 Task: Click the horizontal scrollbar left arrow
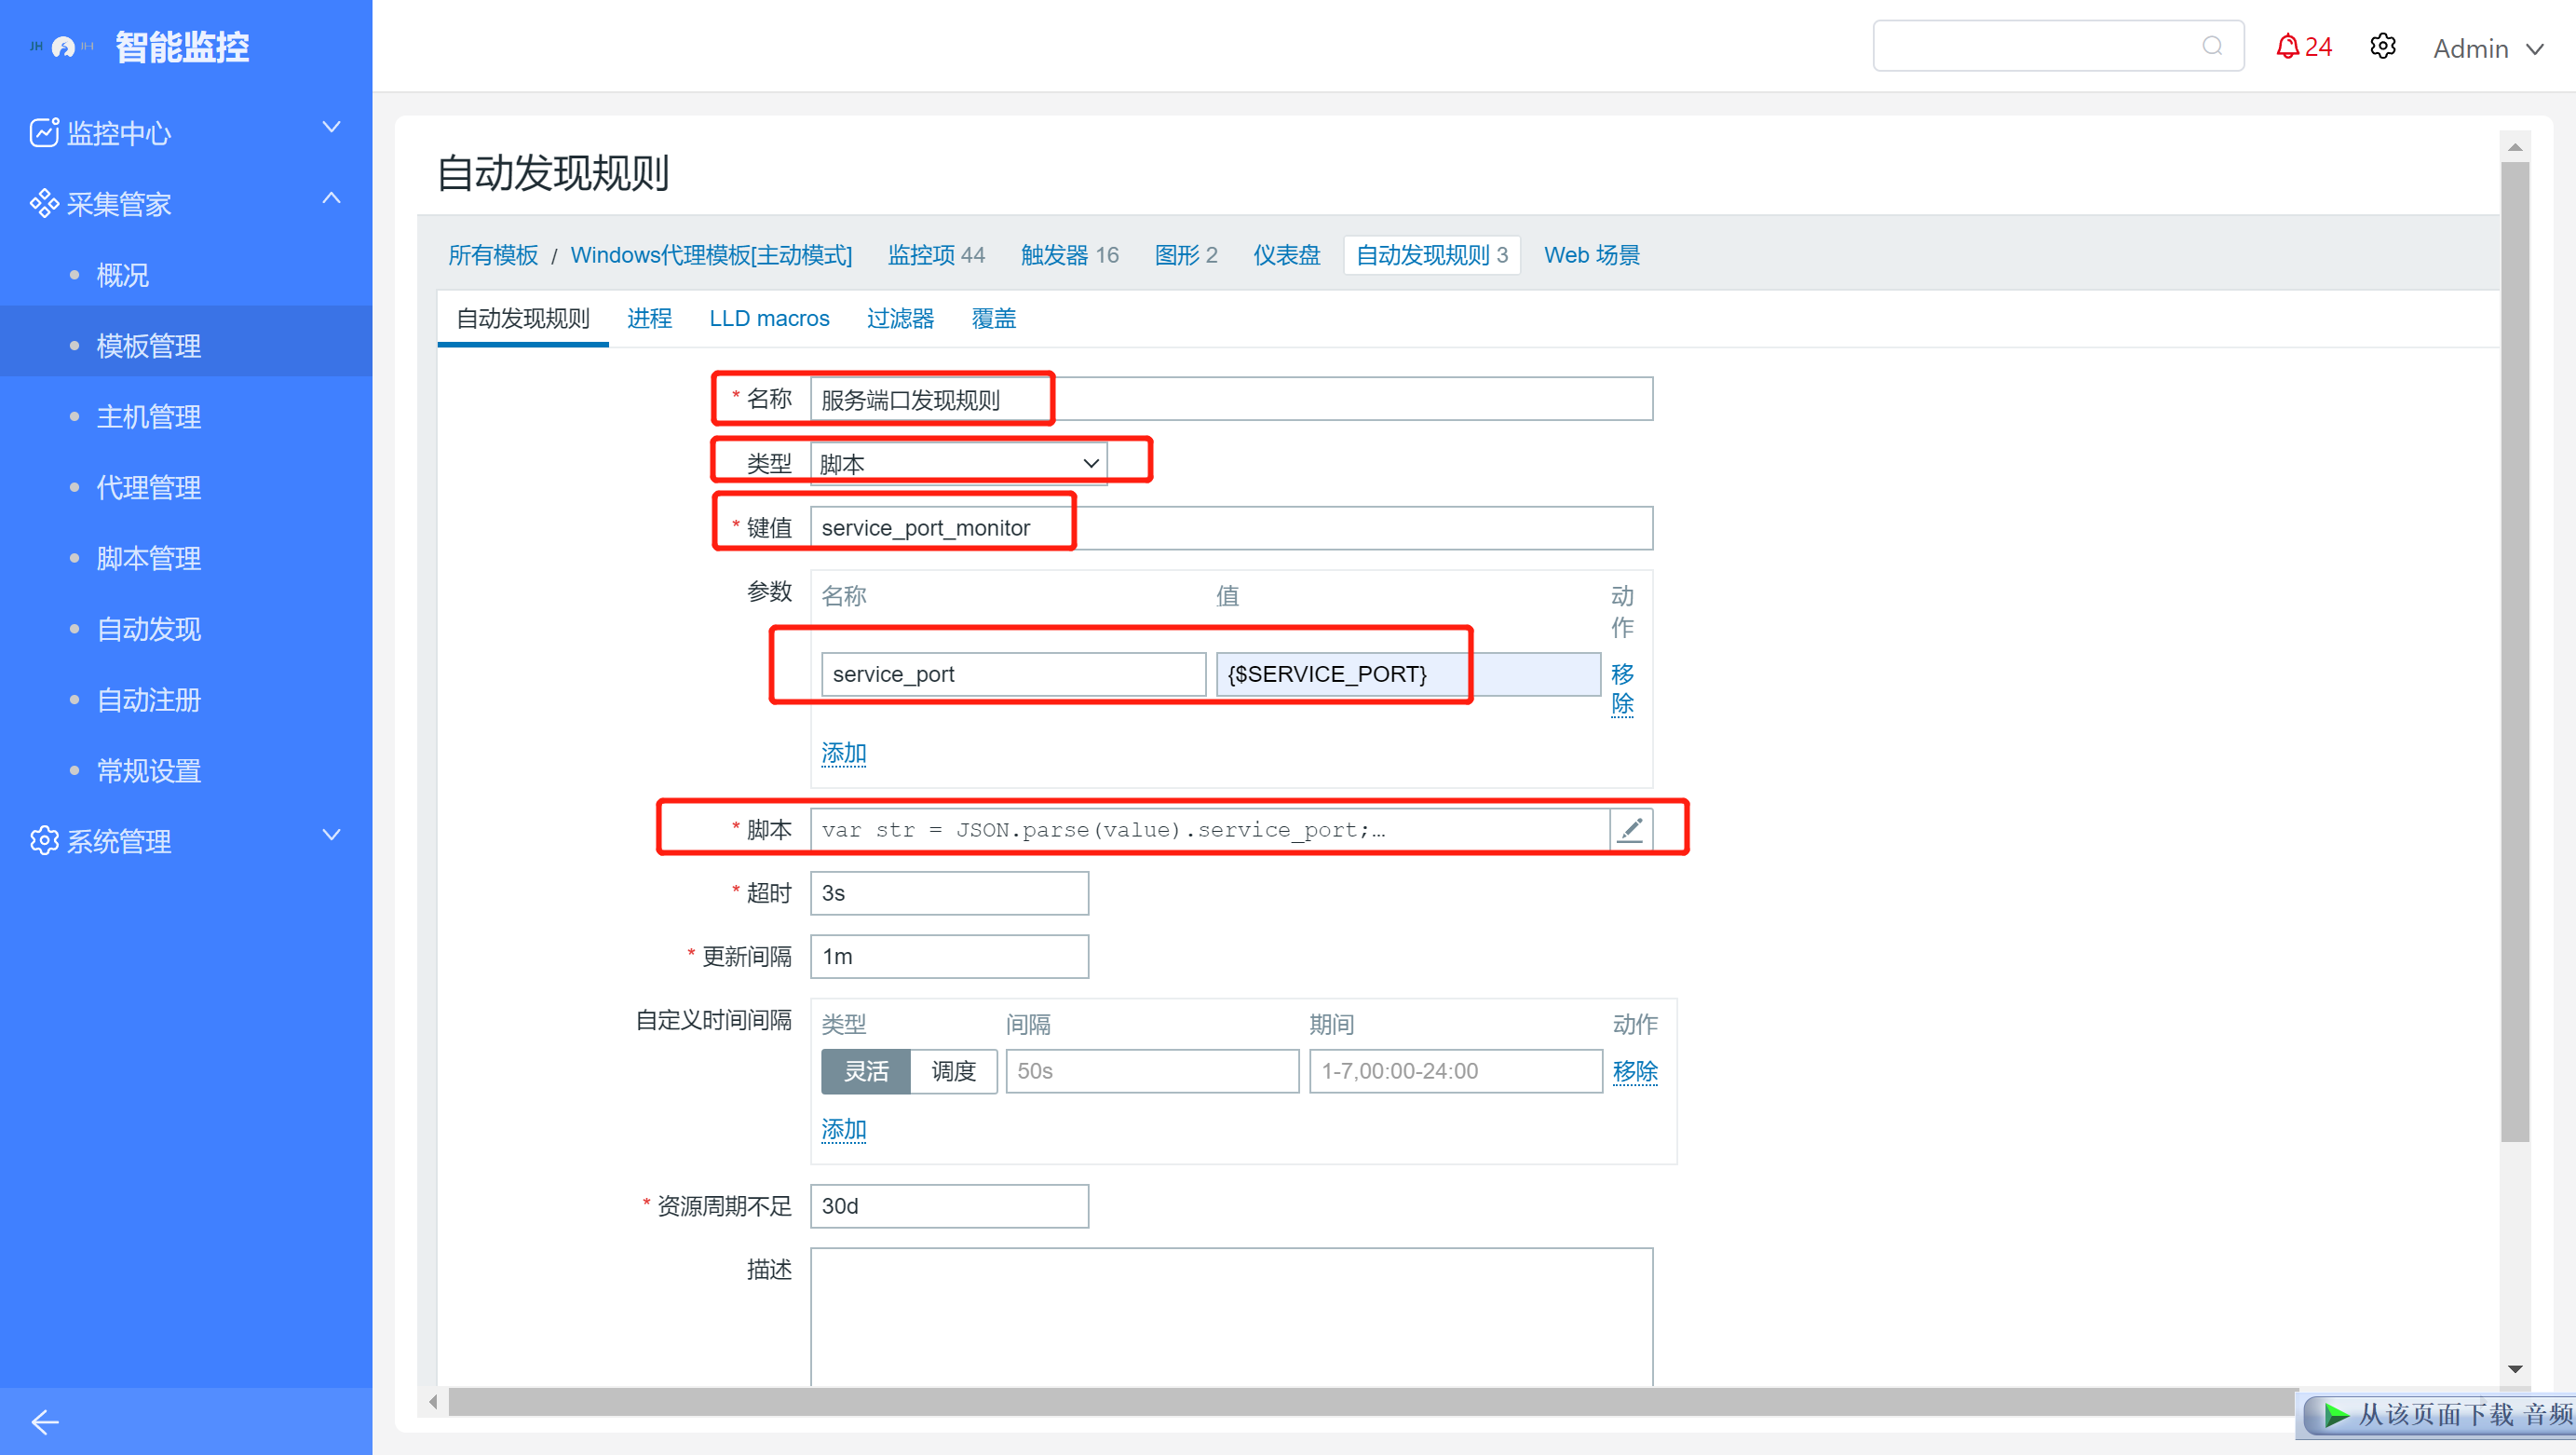coord(433,1402)
